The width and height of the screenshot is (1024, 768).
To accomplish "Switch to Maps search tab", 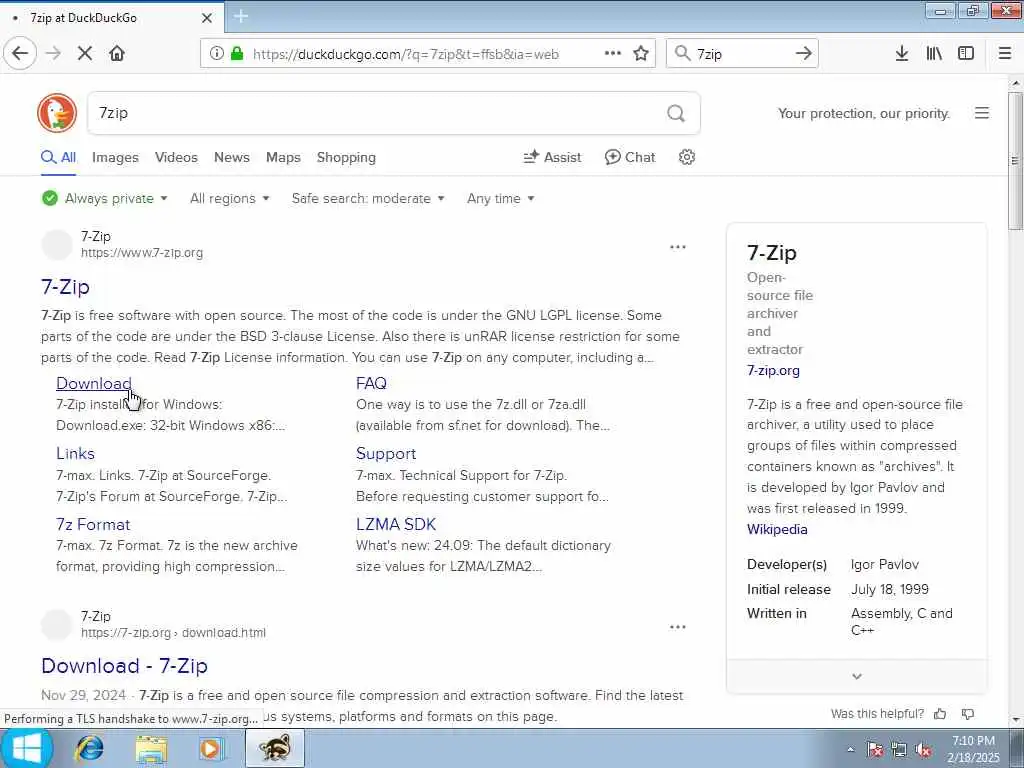I will pos(283,157).
